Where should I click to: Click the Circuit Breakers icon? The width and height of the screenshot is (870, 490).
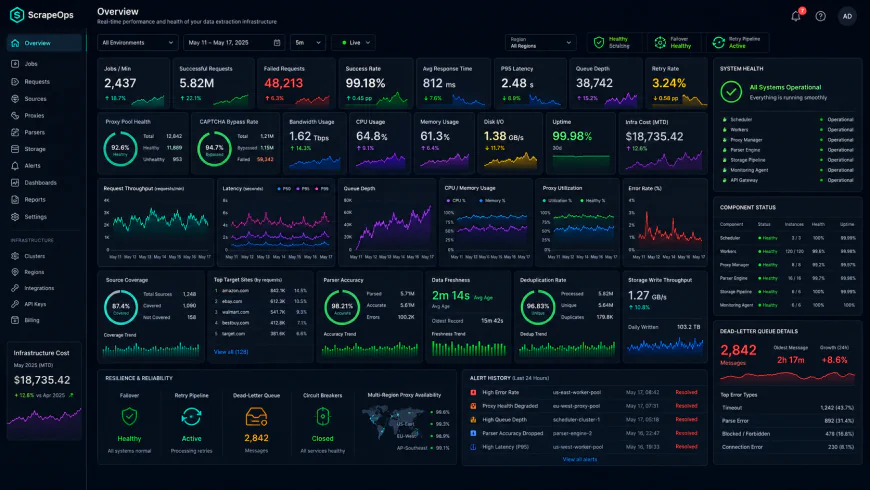tap(322, 416)
